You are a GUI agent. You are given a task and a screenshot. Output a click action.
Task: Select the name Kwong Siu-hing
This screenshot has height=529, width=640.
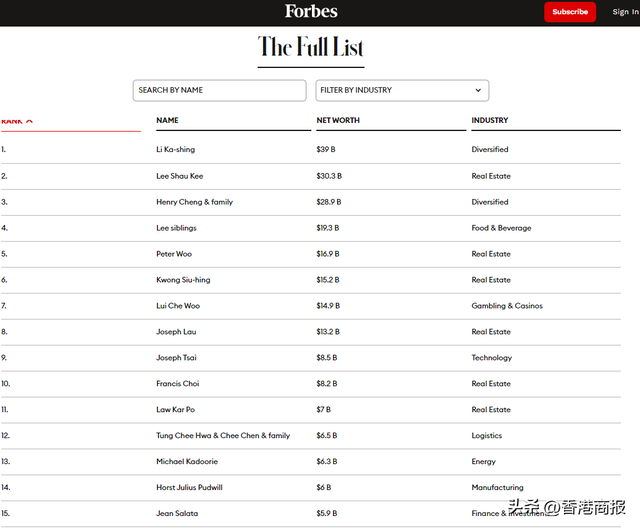pos(183,280)
